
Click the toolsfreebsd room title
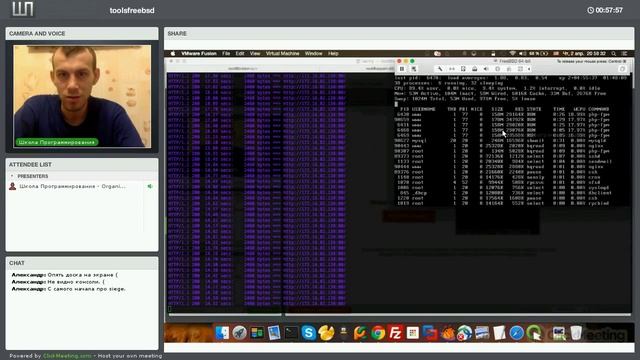coord(132,11)
